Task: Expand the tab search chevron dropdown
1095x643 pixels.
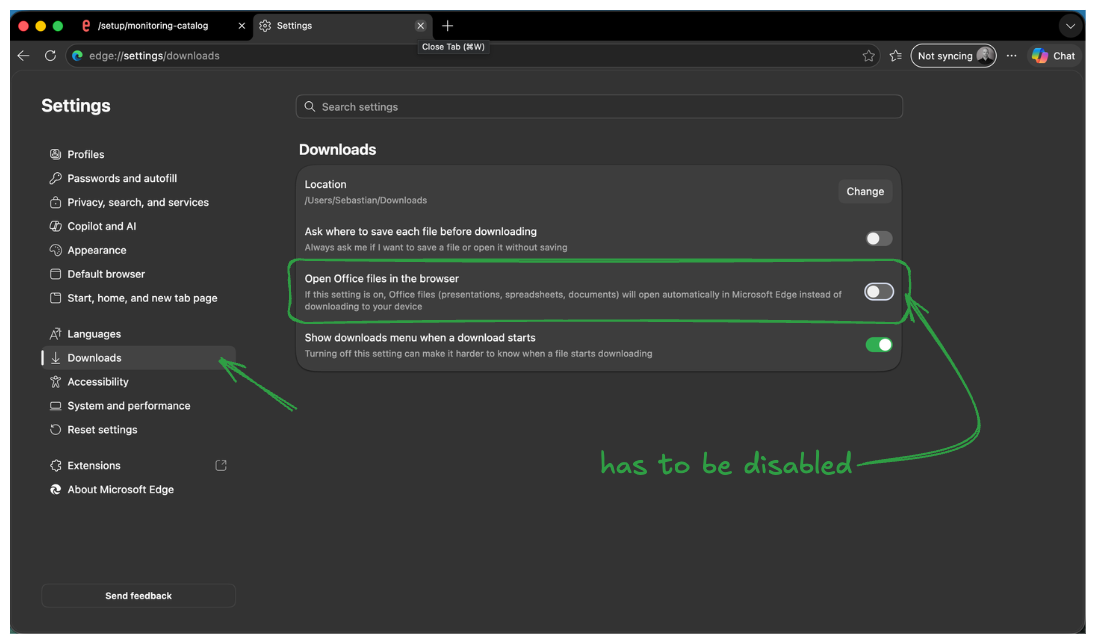Action: pyautogui.click(x=1070, y=27)
